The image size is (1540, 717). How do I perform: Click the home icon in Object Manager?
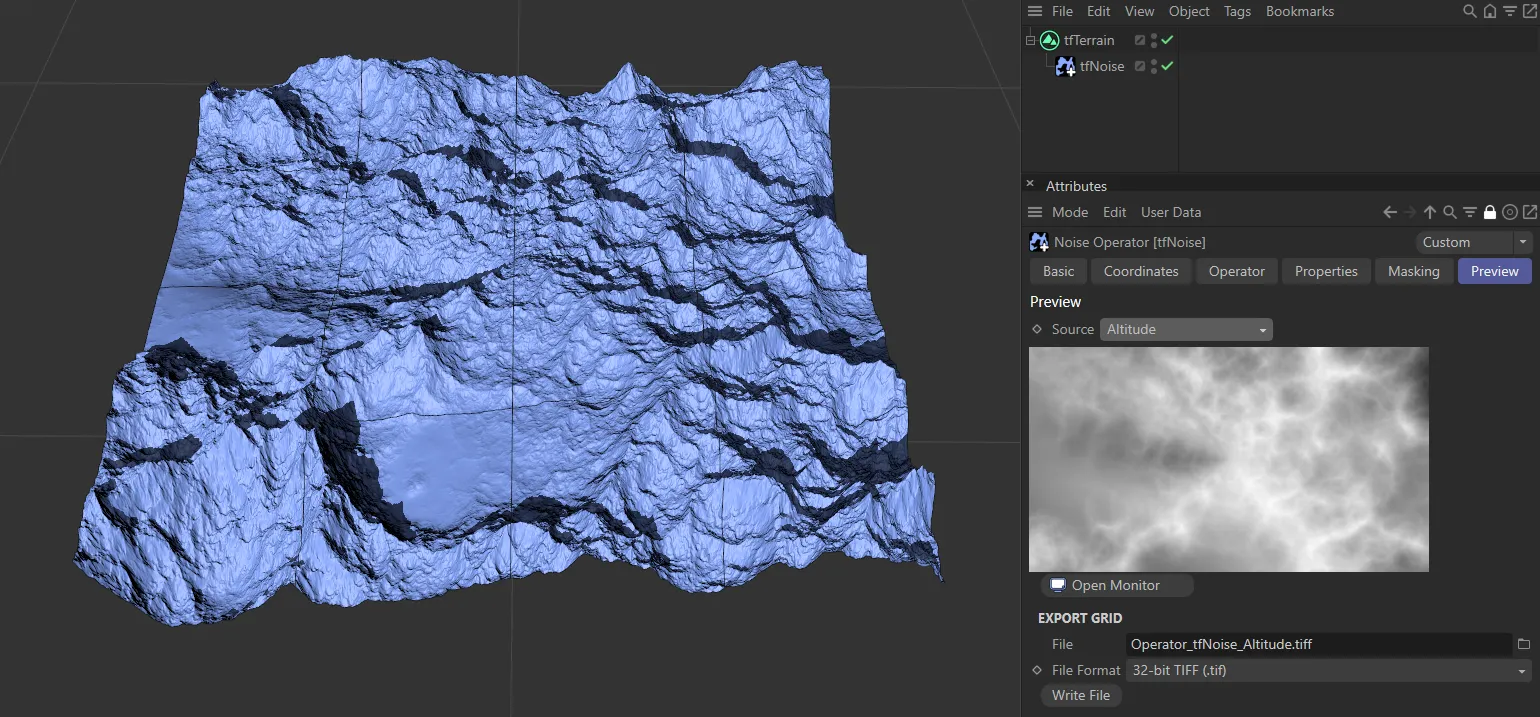click(1490, 12)
